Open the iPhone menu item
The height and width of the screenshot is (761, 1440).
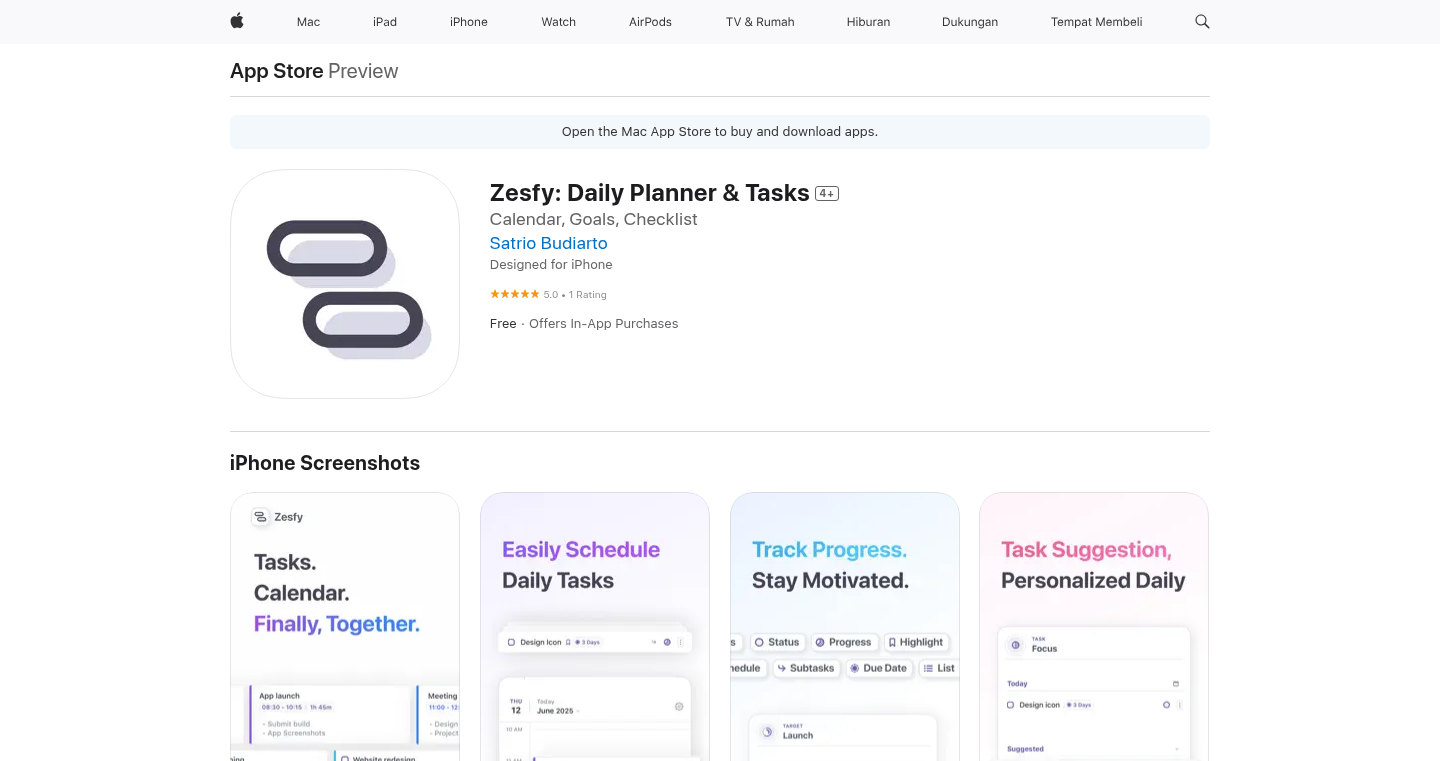[x=469, y=22]
